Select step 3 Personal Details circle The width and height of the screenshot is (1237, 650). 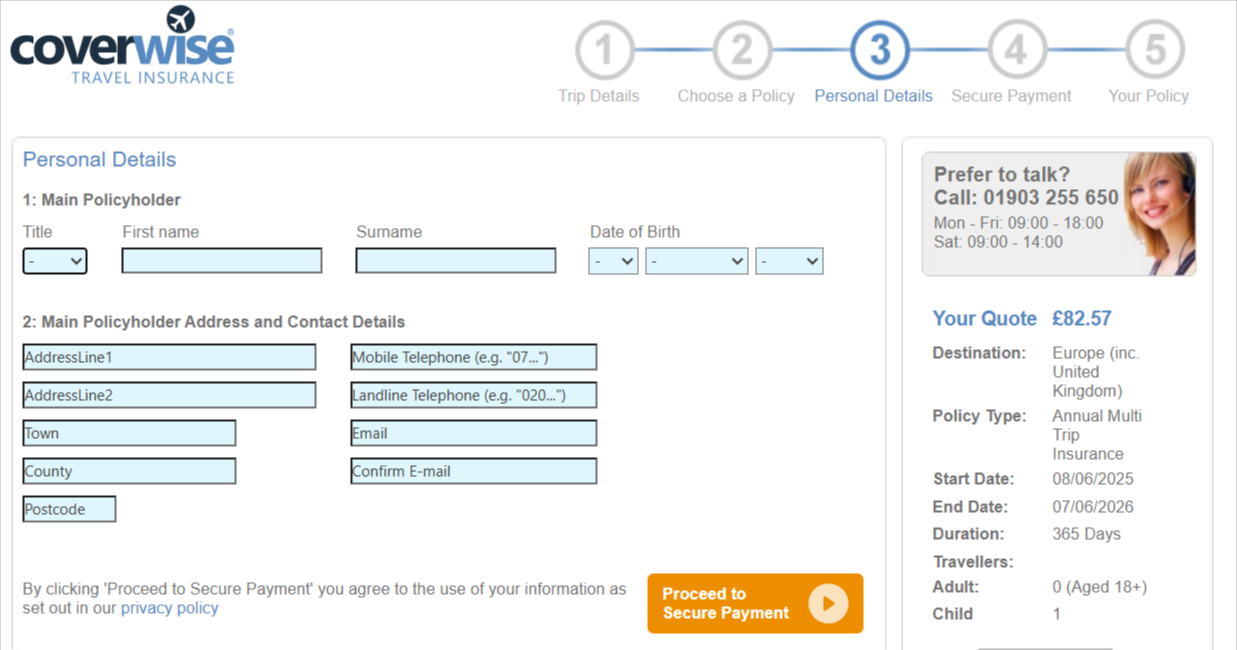[x=880, y=50]
